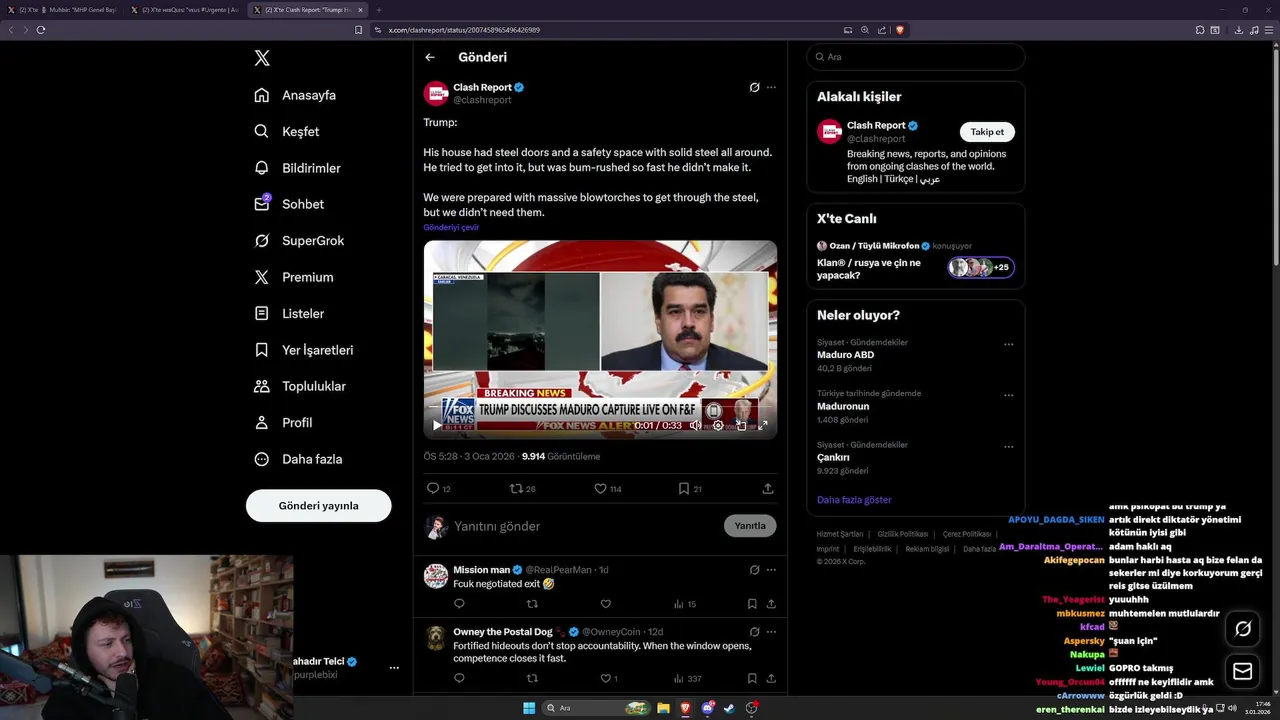Open the browser downloads icon
Viewport: 1280px width, 720px height.
pyautogui.click(x=1239, y=30)
